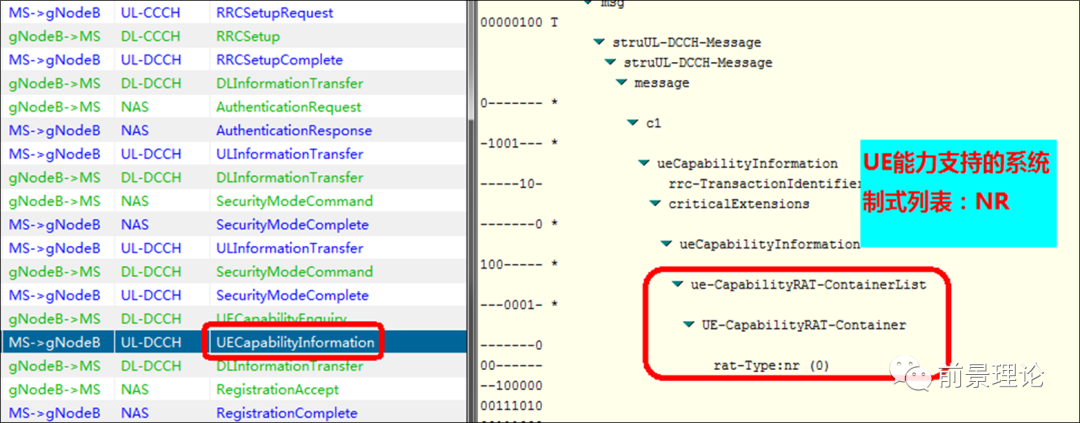This screenshot has height=423, width=1080.
Task: Click the ueCapabilityInformation tree node label
Action: 746,163
